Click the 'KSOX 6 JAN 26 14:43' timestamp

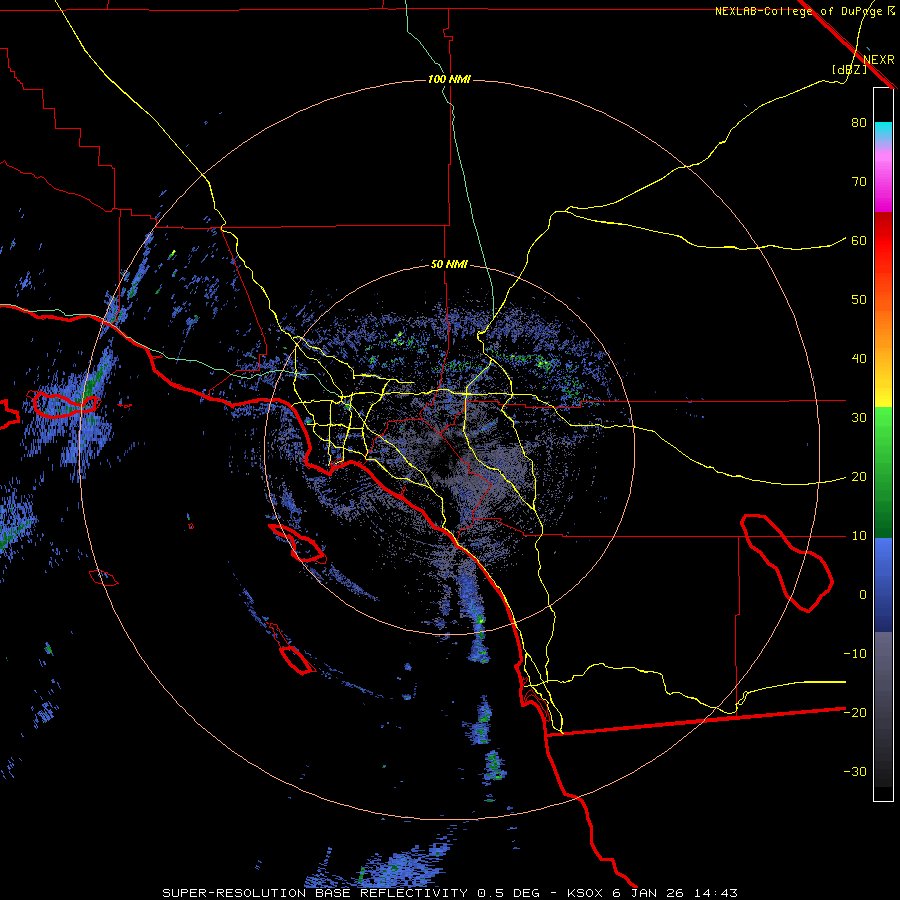coord(652,893)
